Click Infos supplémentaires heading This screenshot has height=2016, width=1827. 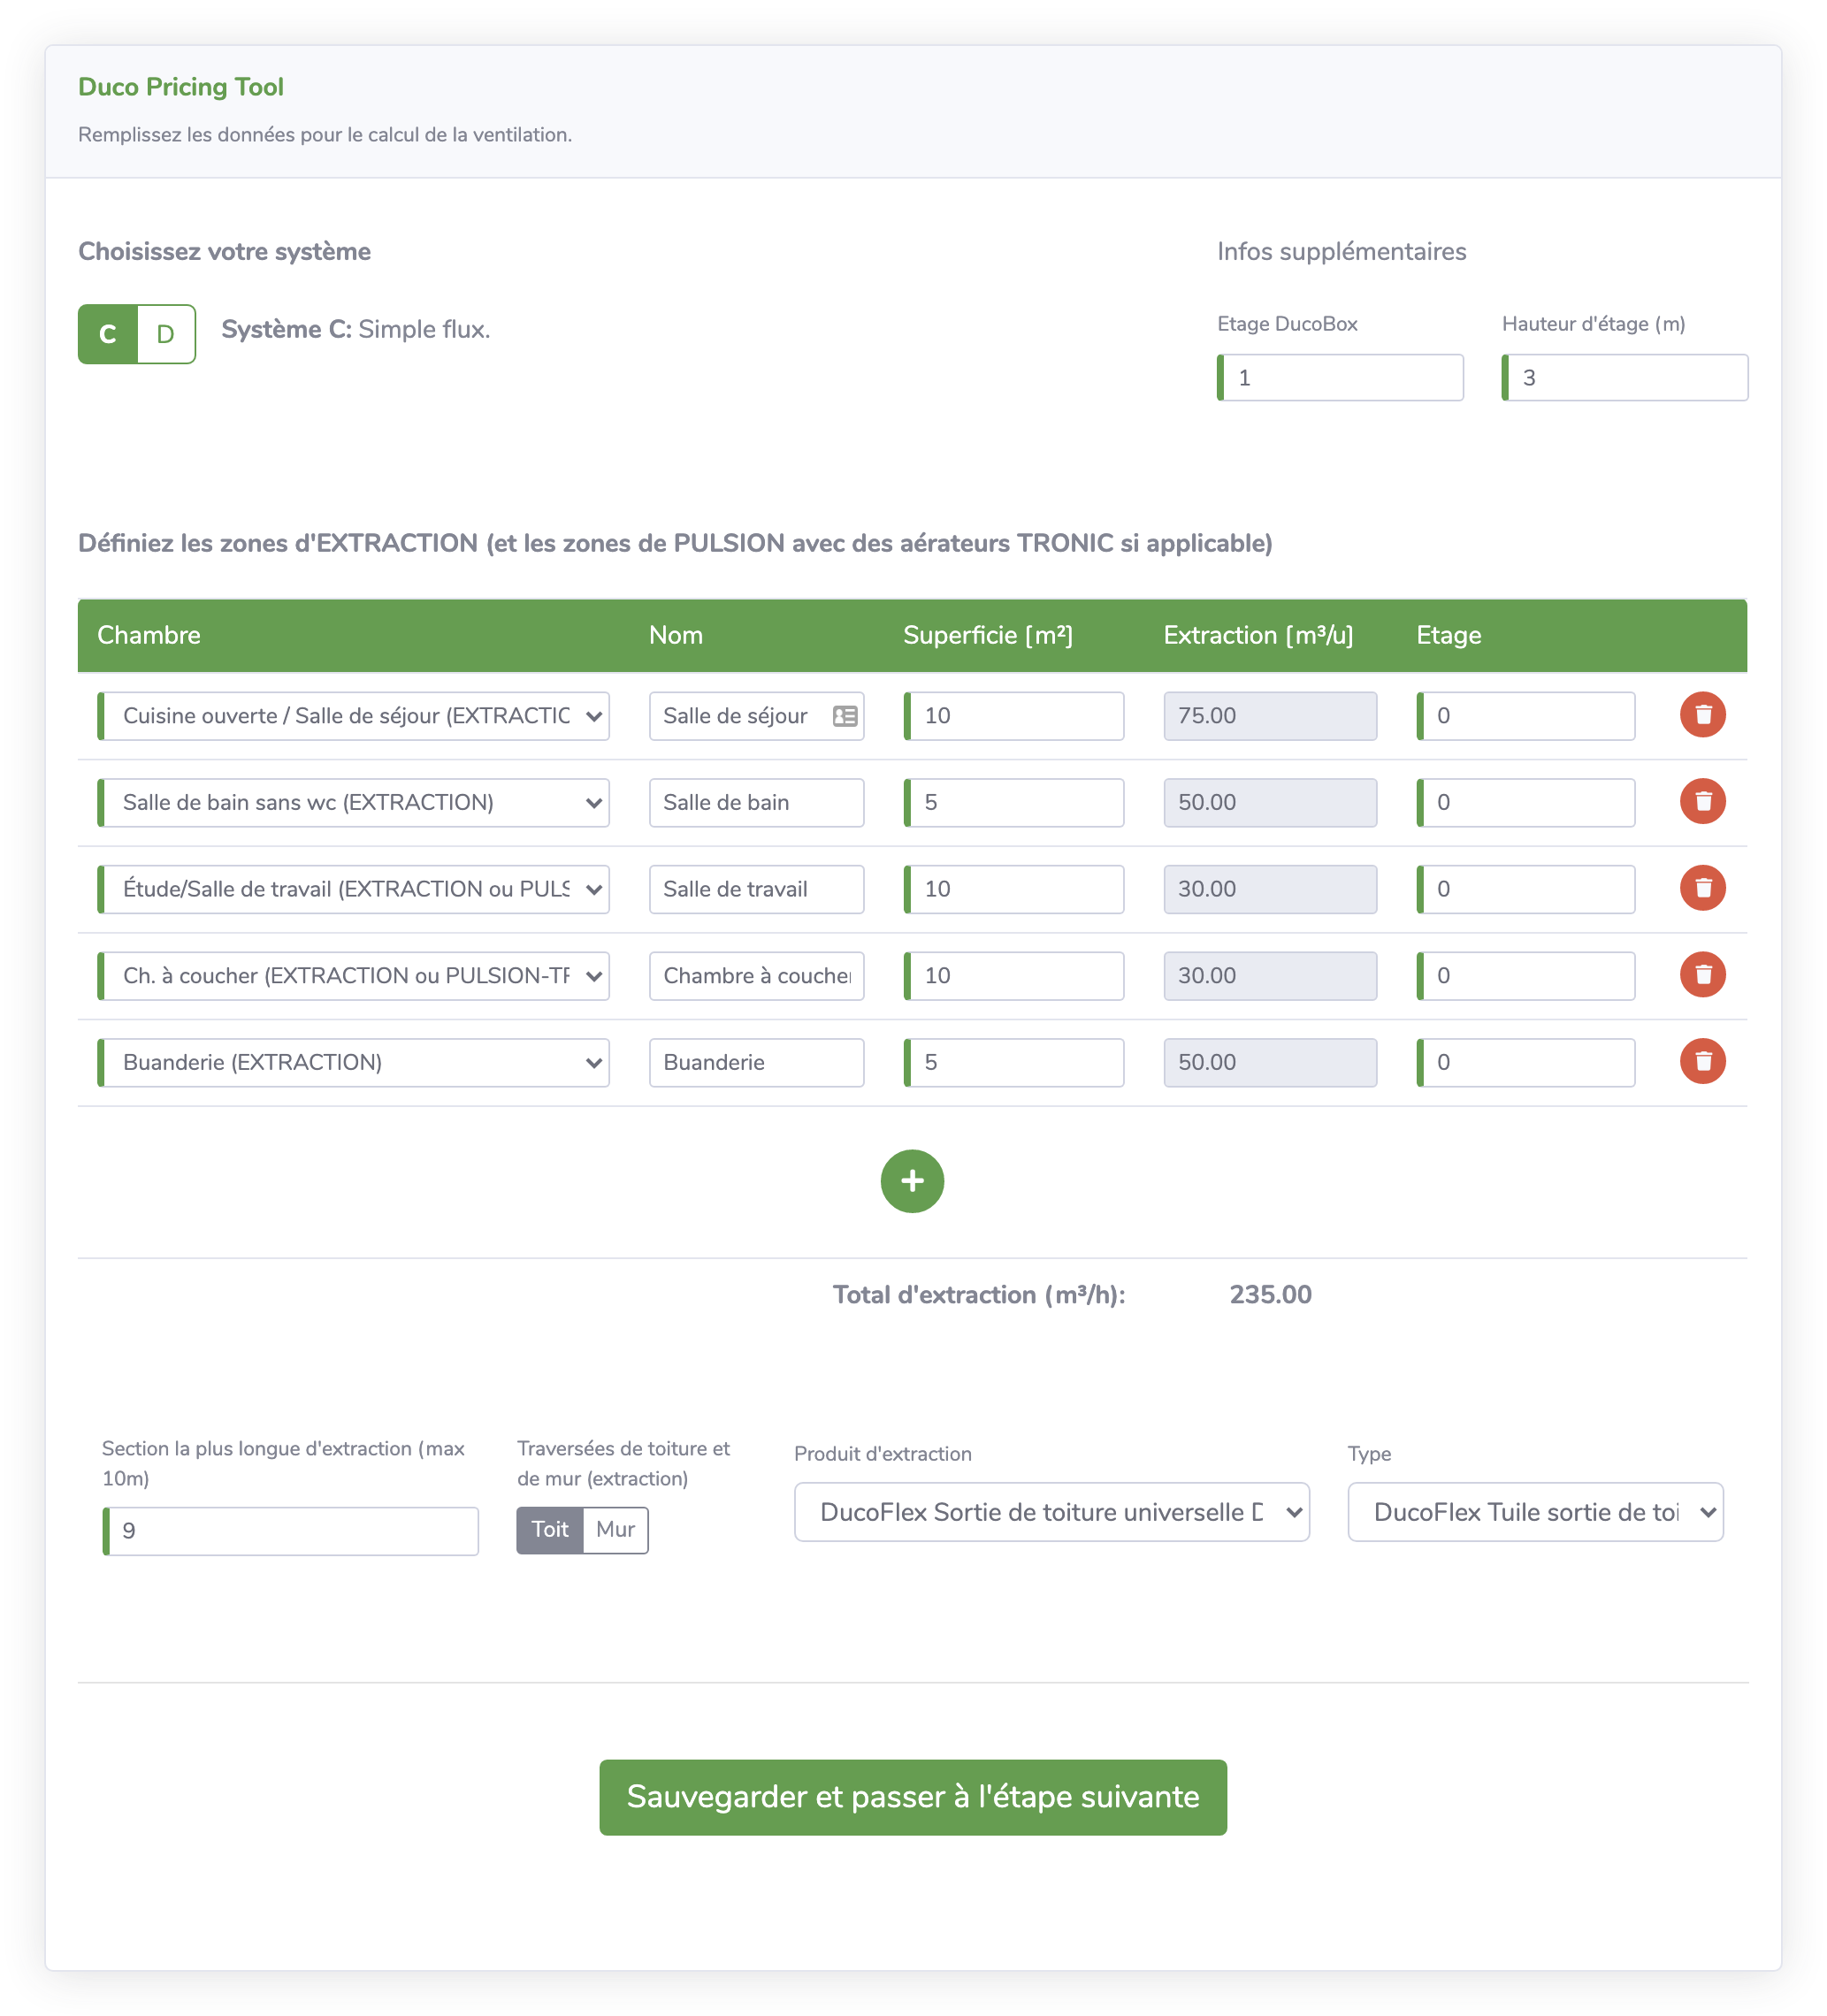(1341, 252)
